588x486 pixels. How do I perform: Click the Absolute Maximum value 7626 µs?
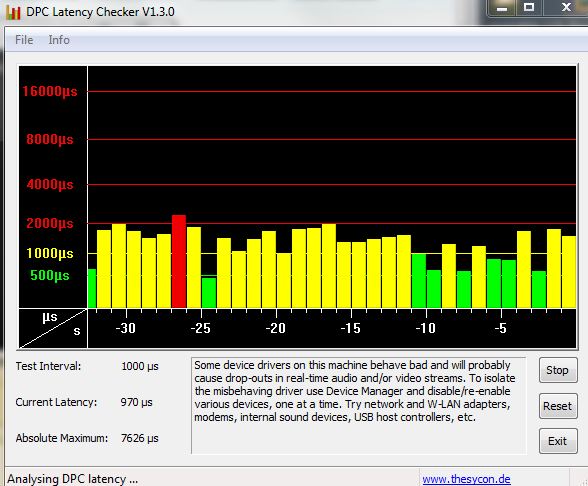[140, 438]
